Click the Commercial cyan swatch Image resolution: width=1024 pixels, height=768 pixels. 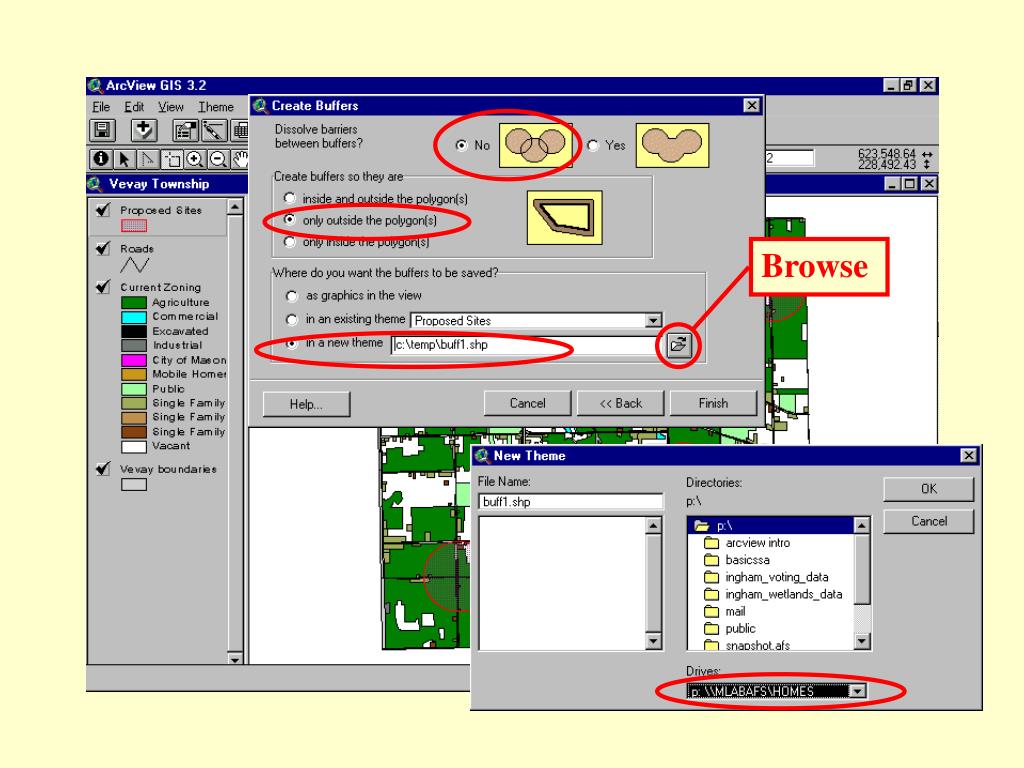(x=134, y=317)
